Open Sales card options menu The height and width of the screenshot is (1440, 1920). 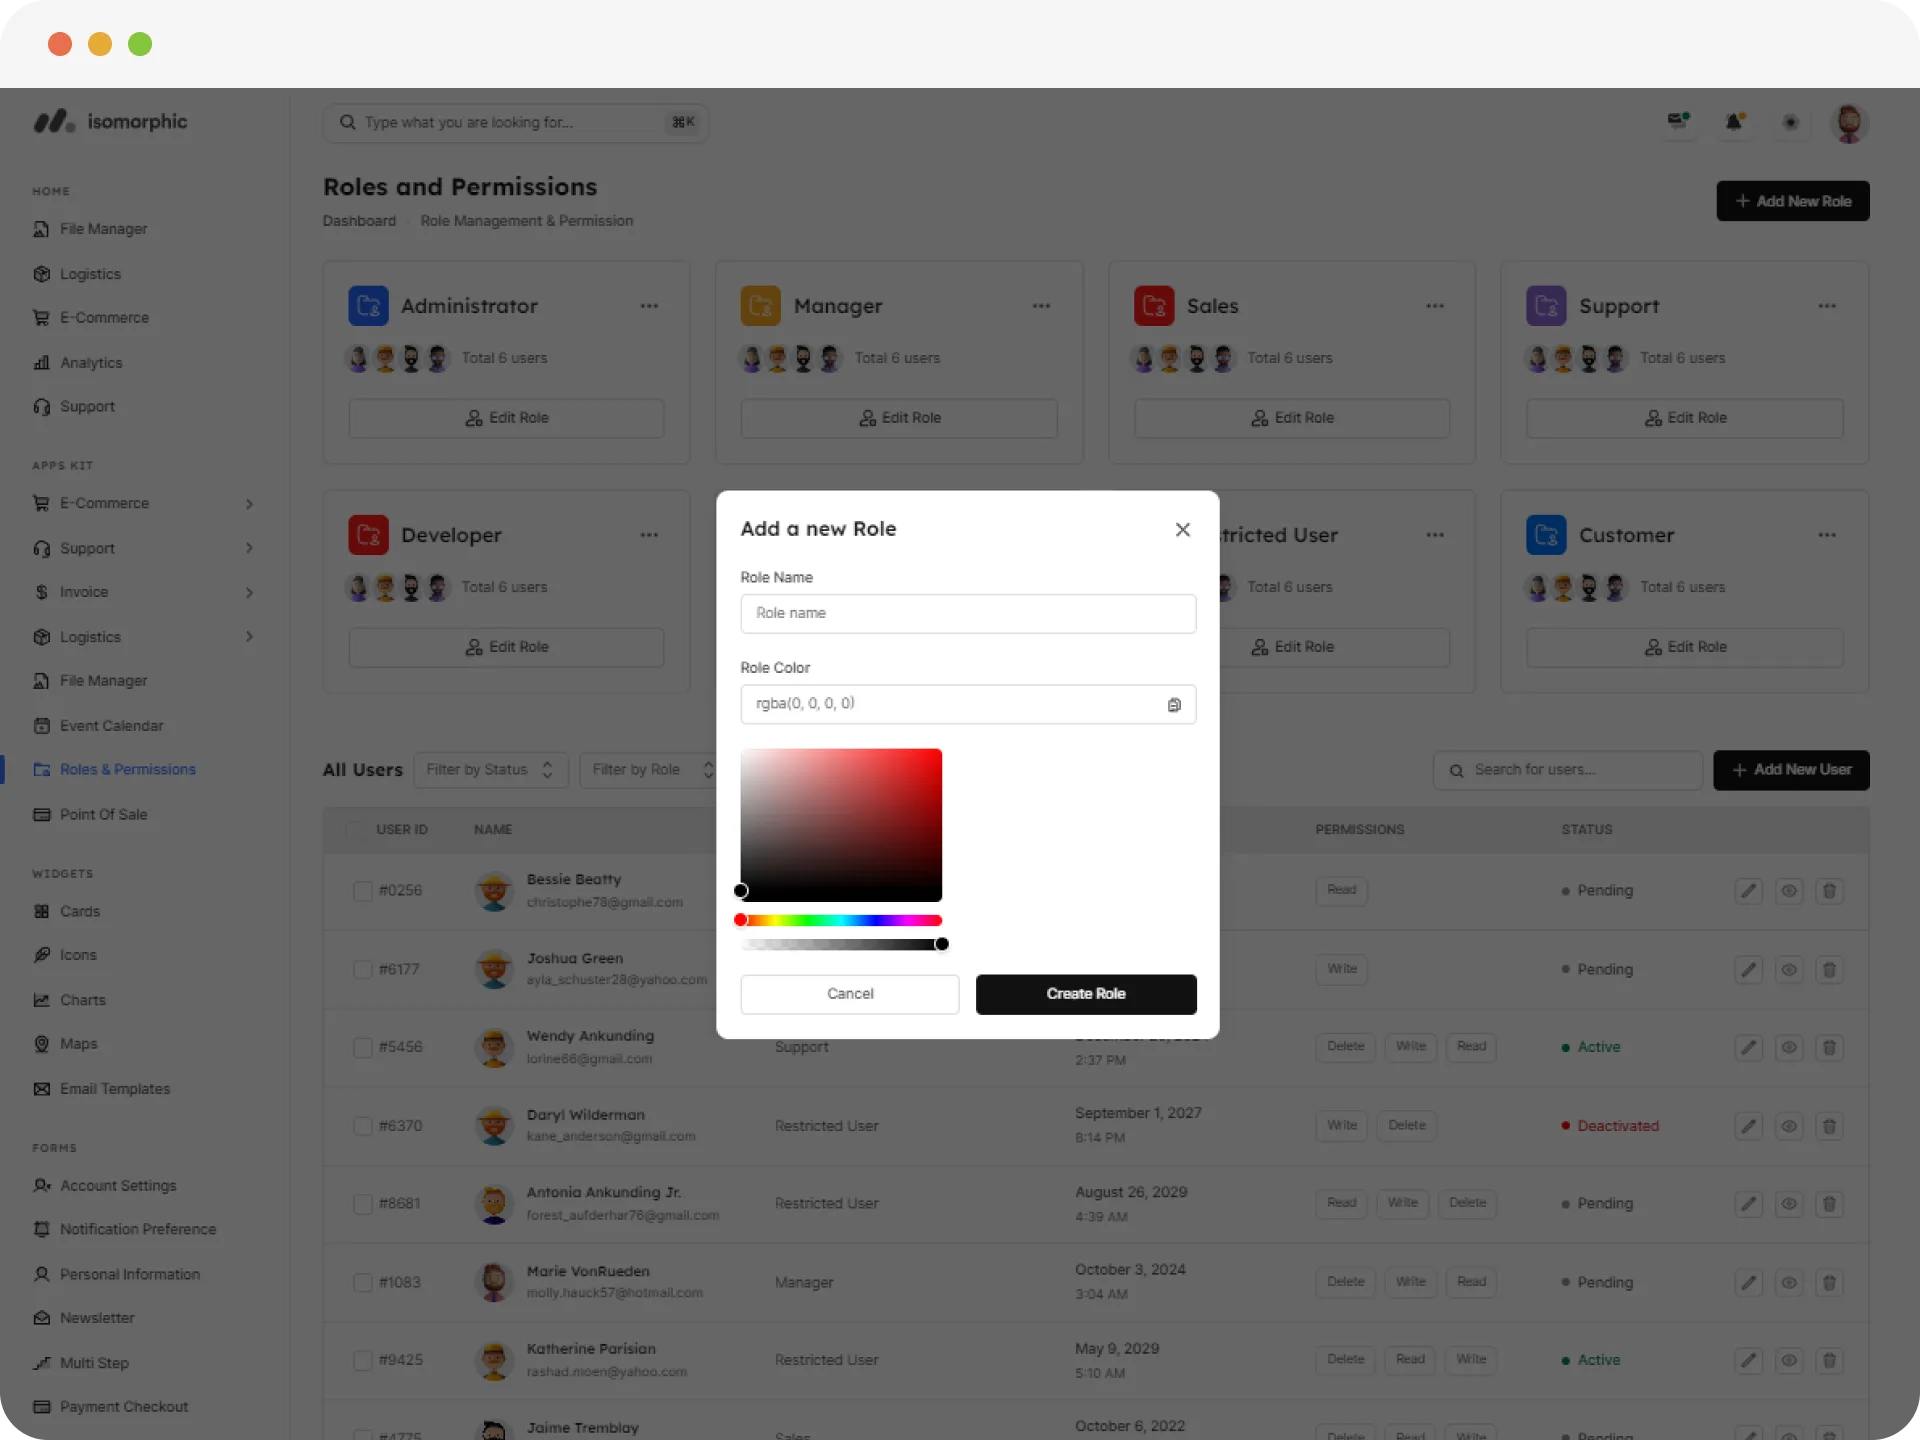click(1435, 306)
